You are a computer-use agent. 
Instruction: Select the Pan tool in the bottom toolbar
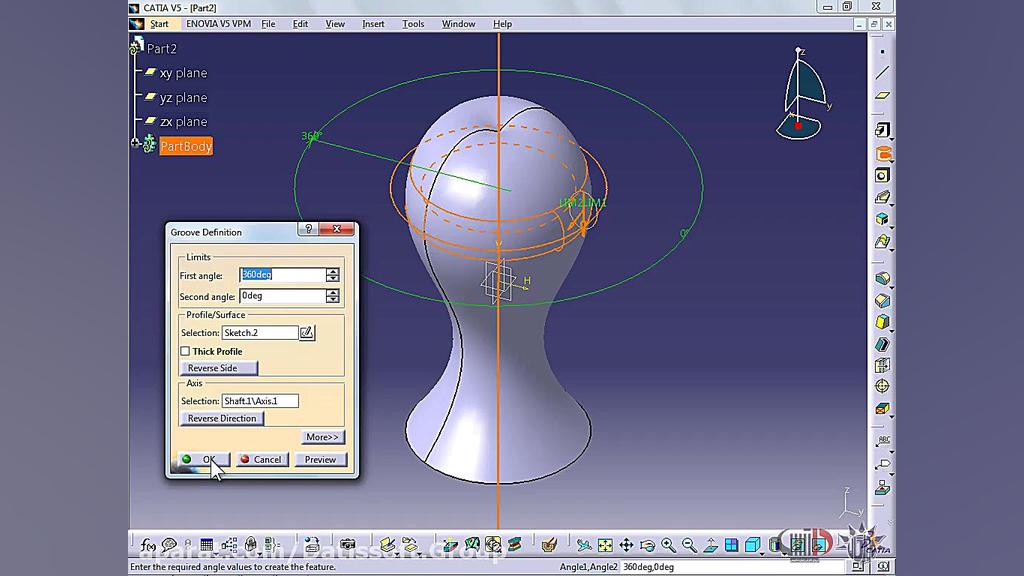pyautogui.click(x=628, y=545)
